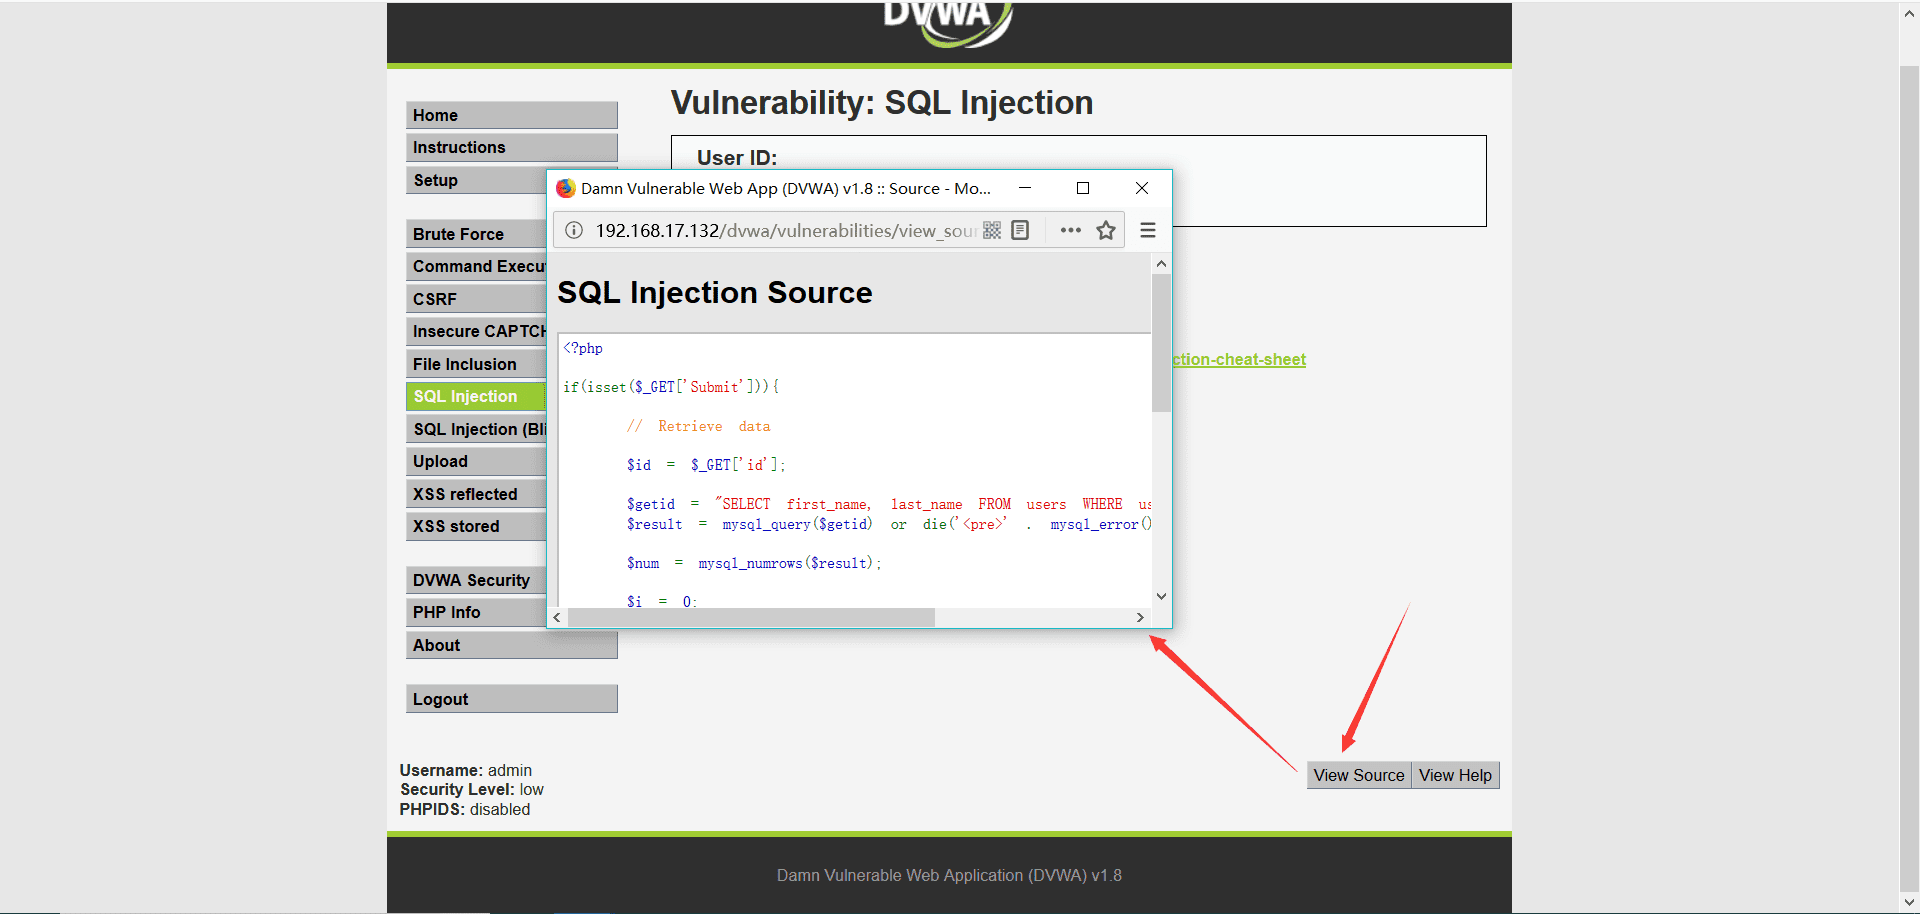The height and width of the screenshot is (914, 1920).
Task: Click the popup address bar URL
Action: (786, 231)
